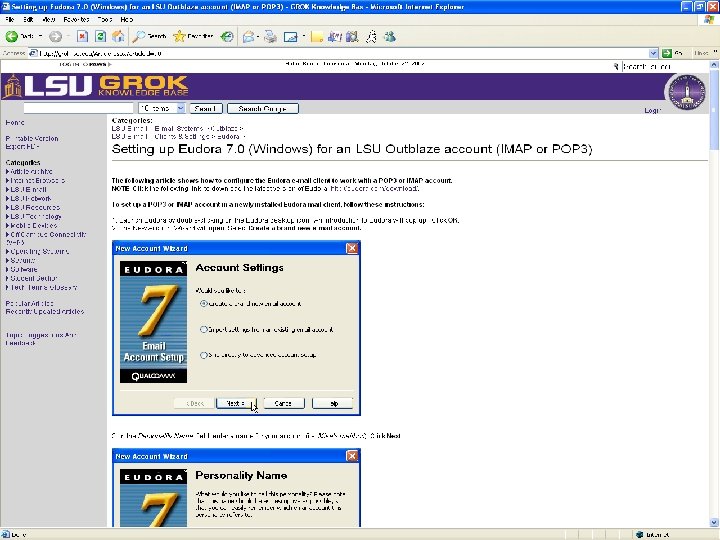Click the LSU GROK Knowledge Base logo
The height and width of the screenshot is (540, 720).
(x=96, y=86)
